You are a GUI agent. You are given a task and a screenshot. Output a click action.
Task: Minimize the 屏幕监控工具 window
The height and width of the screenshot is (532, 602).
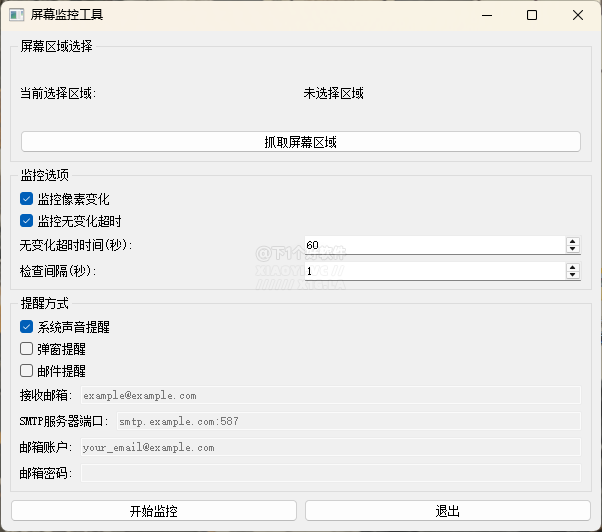(487, 15)
